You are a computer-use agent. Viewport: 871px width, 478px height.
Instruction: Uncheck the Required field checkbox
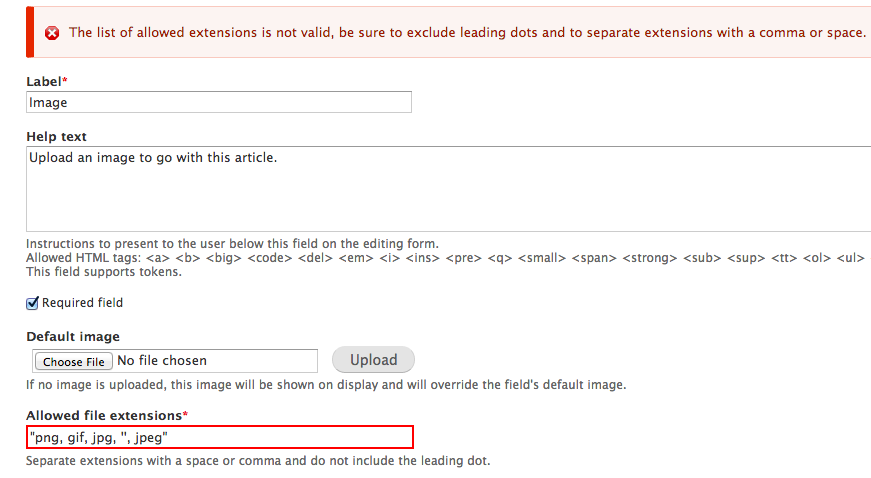click(32, 302)
